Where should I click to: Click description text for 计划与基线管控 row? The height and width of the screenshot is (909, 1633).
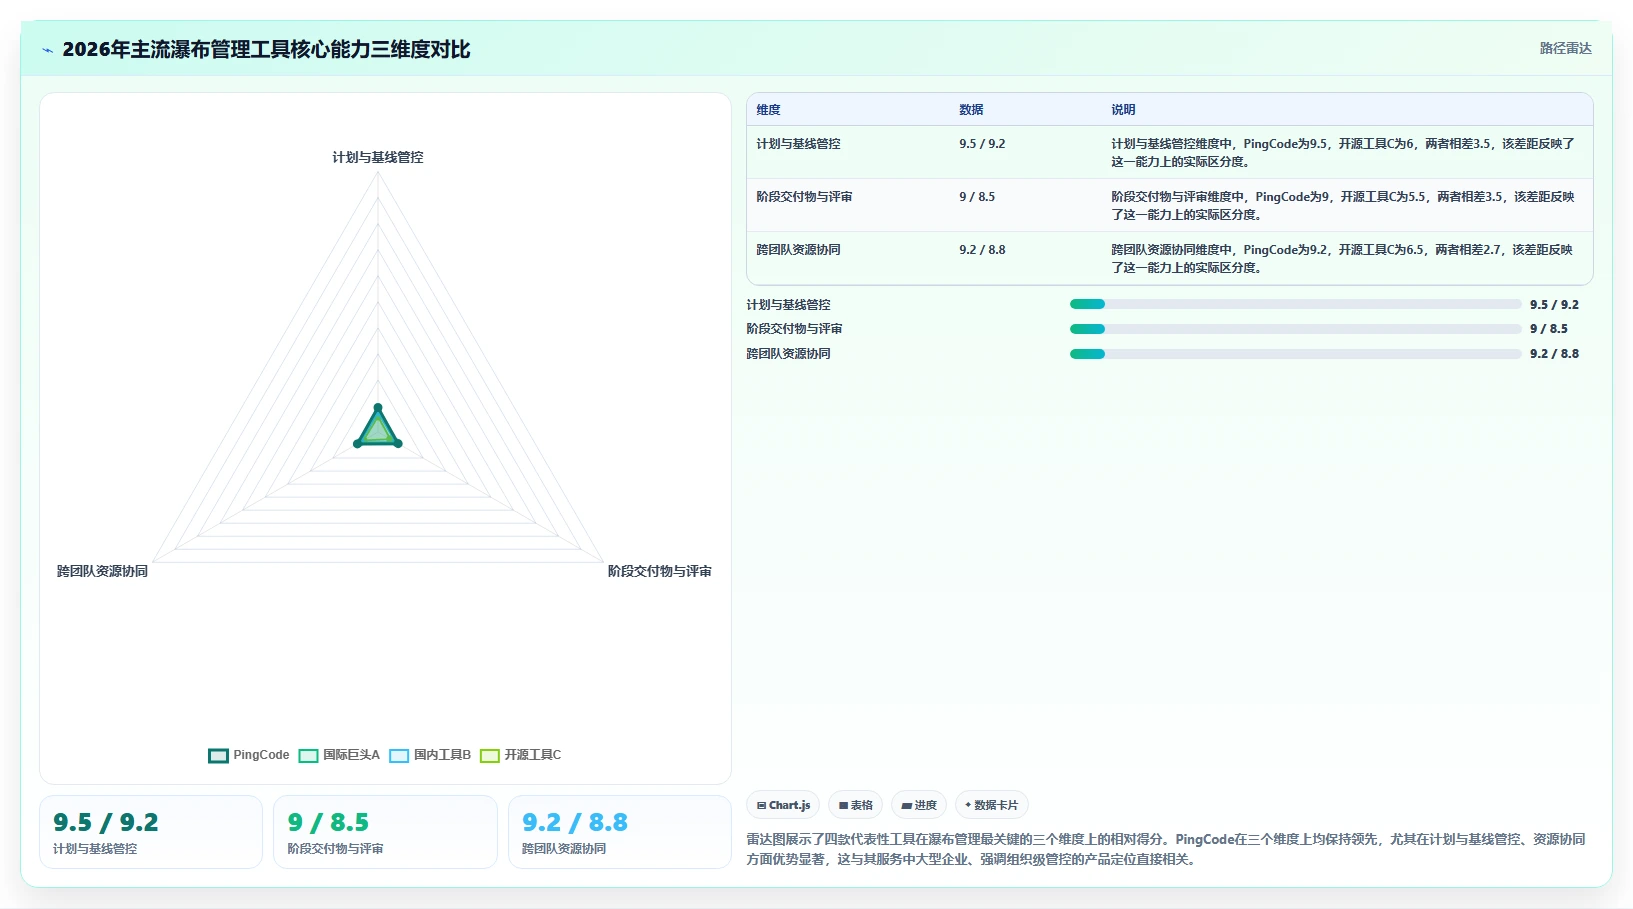click(1343, 153)
